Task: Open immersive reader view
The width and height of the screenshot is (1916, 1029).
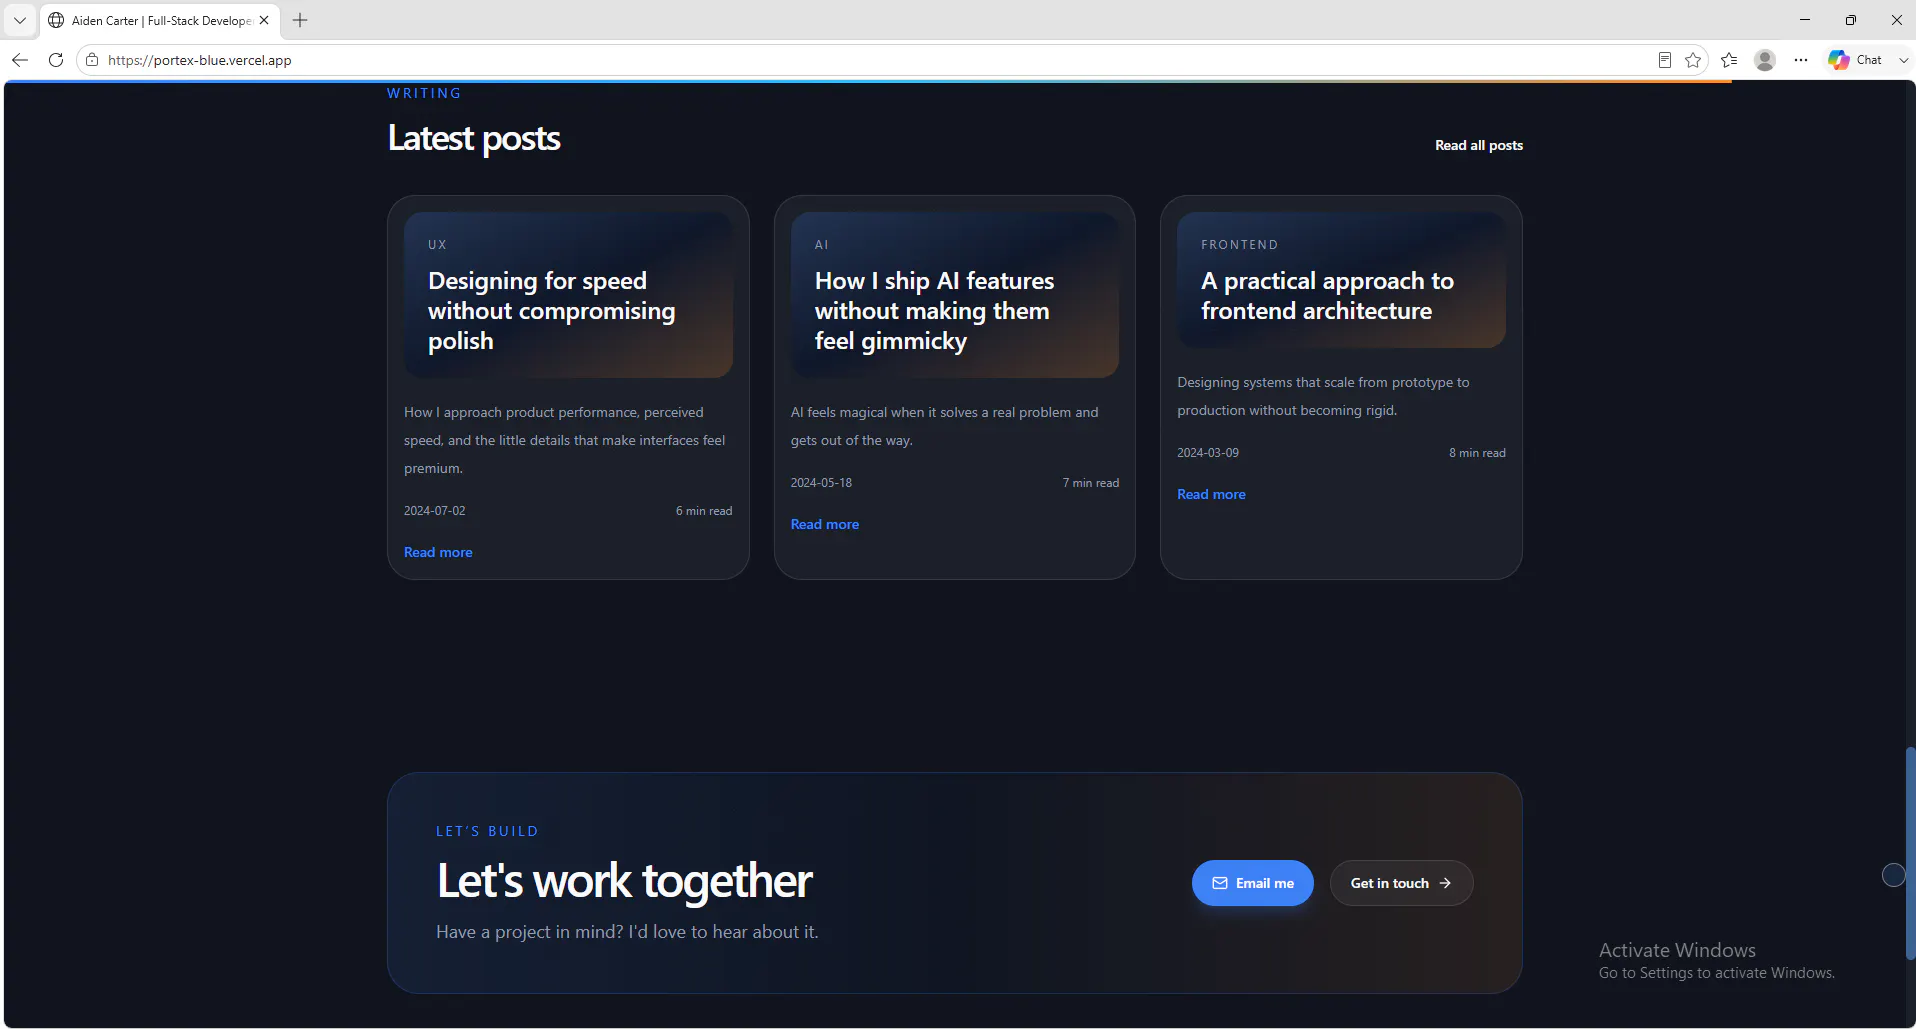Action: point(1665,60)
